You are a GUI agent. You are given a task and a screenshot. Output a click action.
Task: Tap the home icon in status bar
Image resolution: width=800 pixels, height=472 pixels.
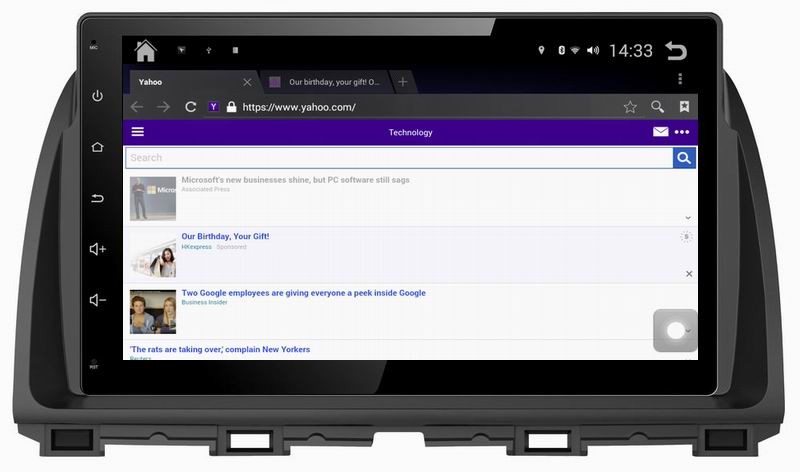[x=145, y=51]
